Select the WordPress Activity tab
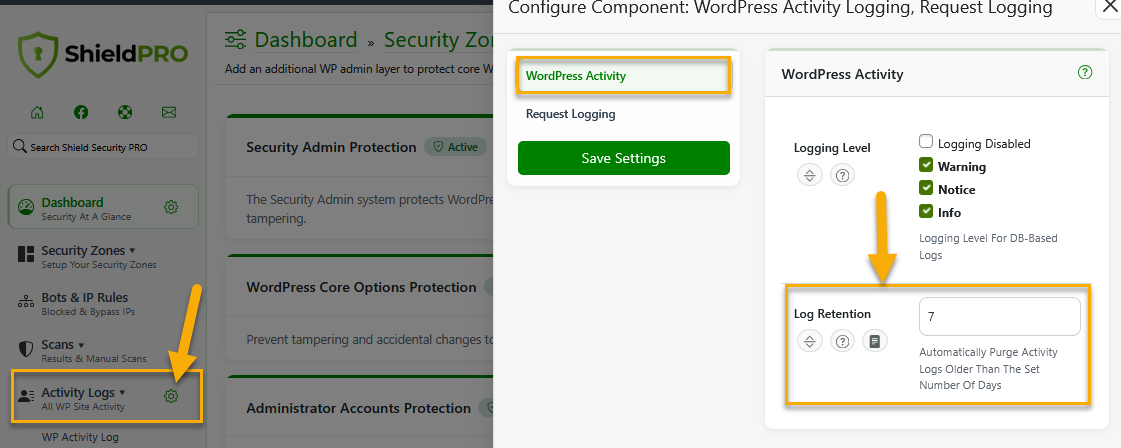This screenshot has width=1121, height=448. point(623,76)
